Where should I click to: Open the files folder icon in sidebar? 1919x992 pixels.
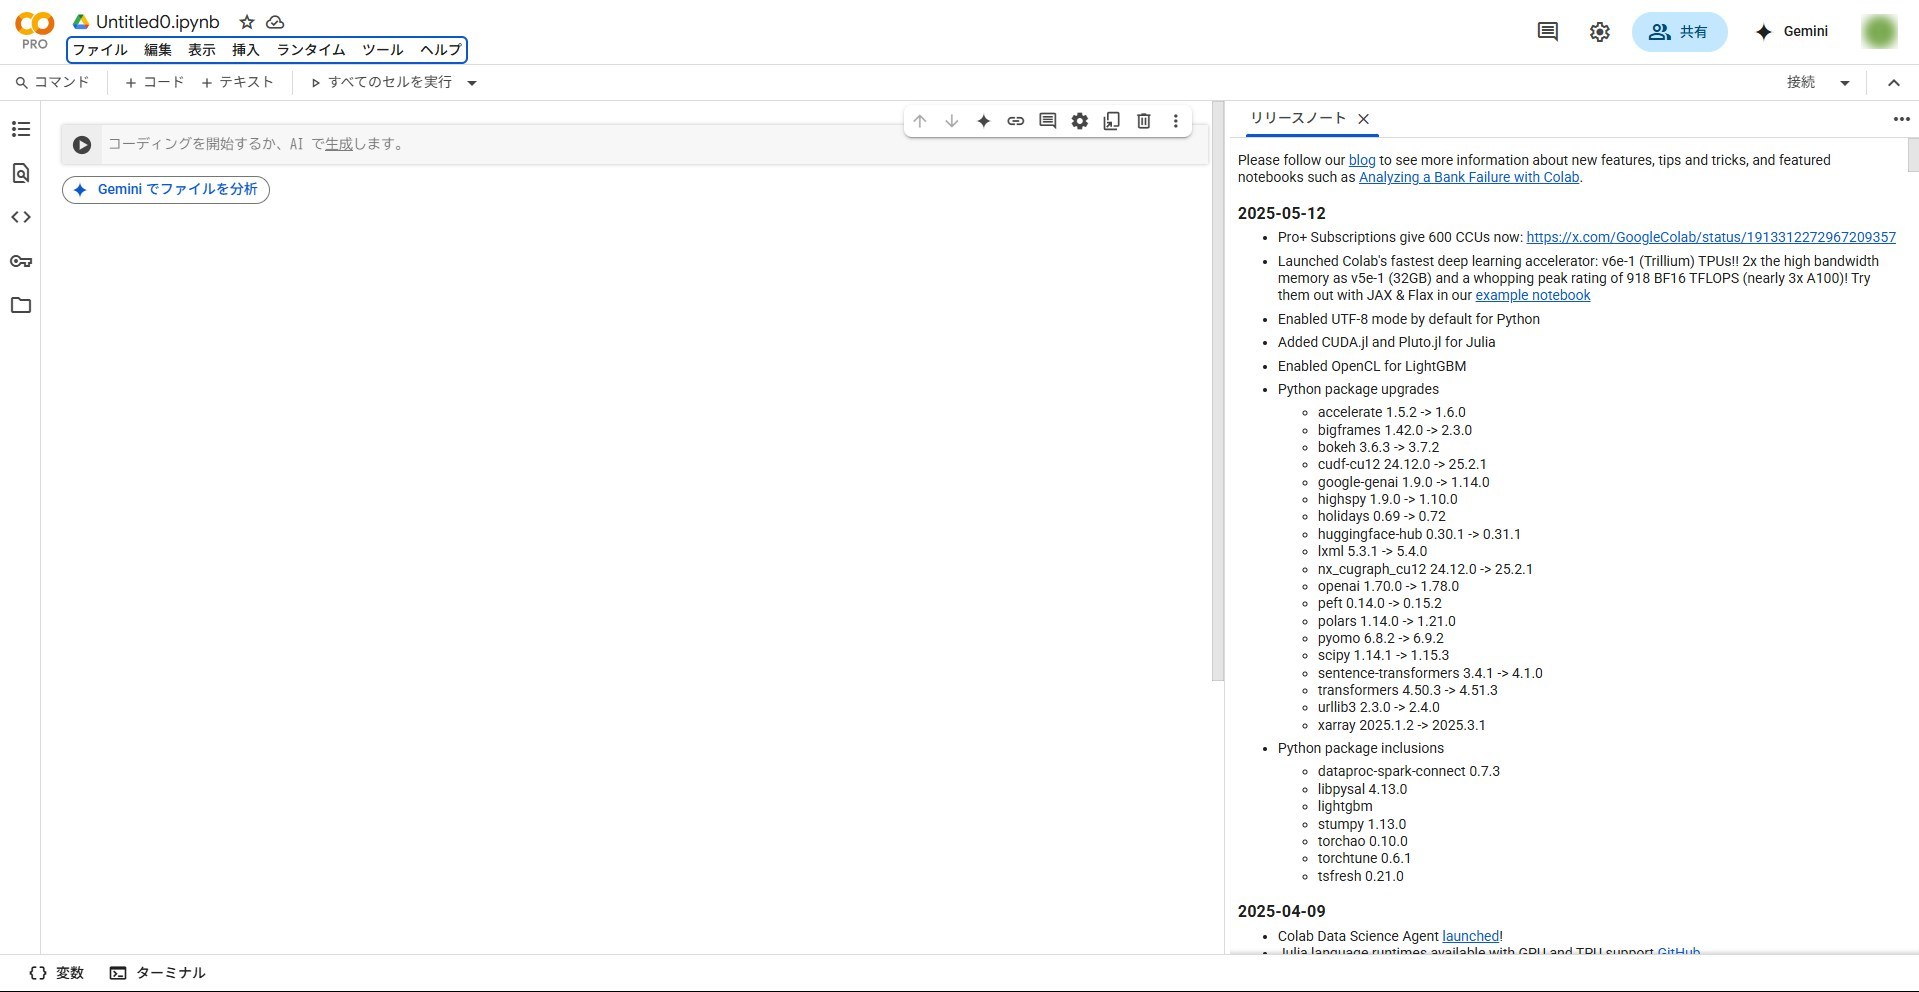click(x=21, y=305)
